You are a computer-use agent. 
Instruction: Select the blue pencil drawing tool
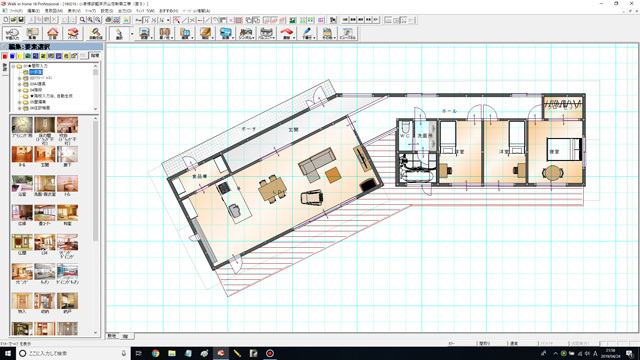point(307,33)
